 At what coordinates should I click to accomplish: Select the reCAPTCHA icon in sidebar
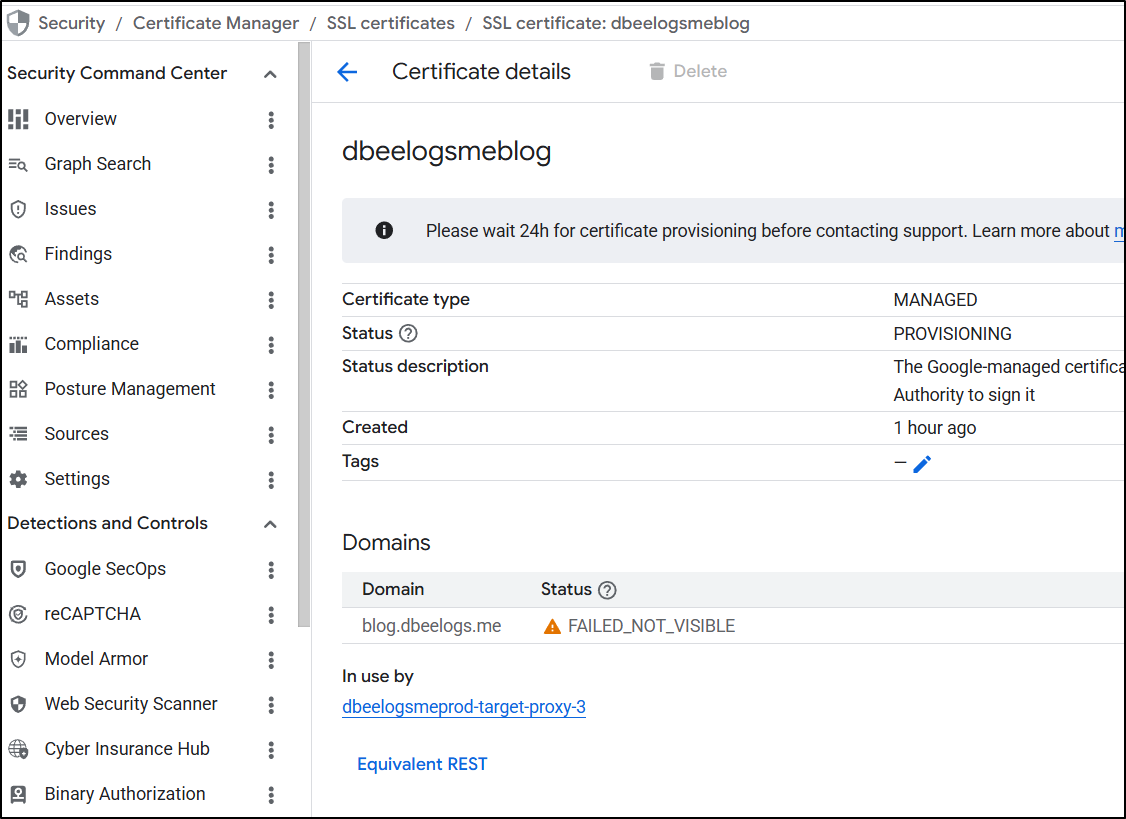click(18, 614)
